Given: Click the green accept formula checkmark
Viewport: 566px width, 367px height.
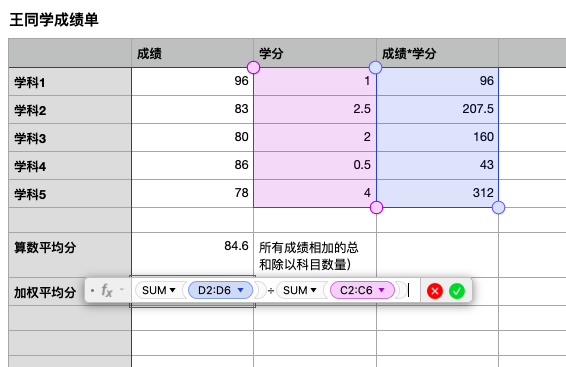Looking at the screenshot, I should pyautogui.click(x=457, y=290).
